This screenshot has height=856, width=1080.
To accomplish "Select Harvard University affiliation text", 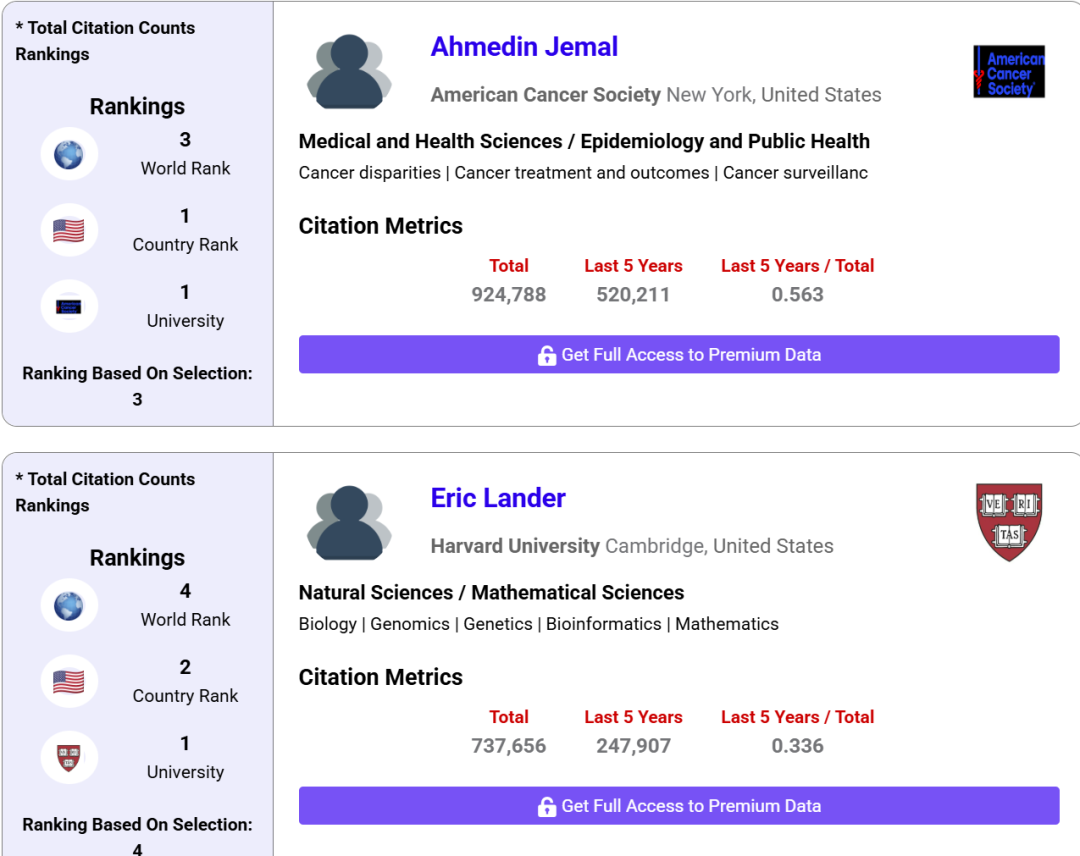I will tap(515, 546).
